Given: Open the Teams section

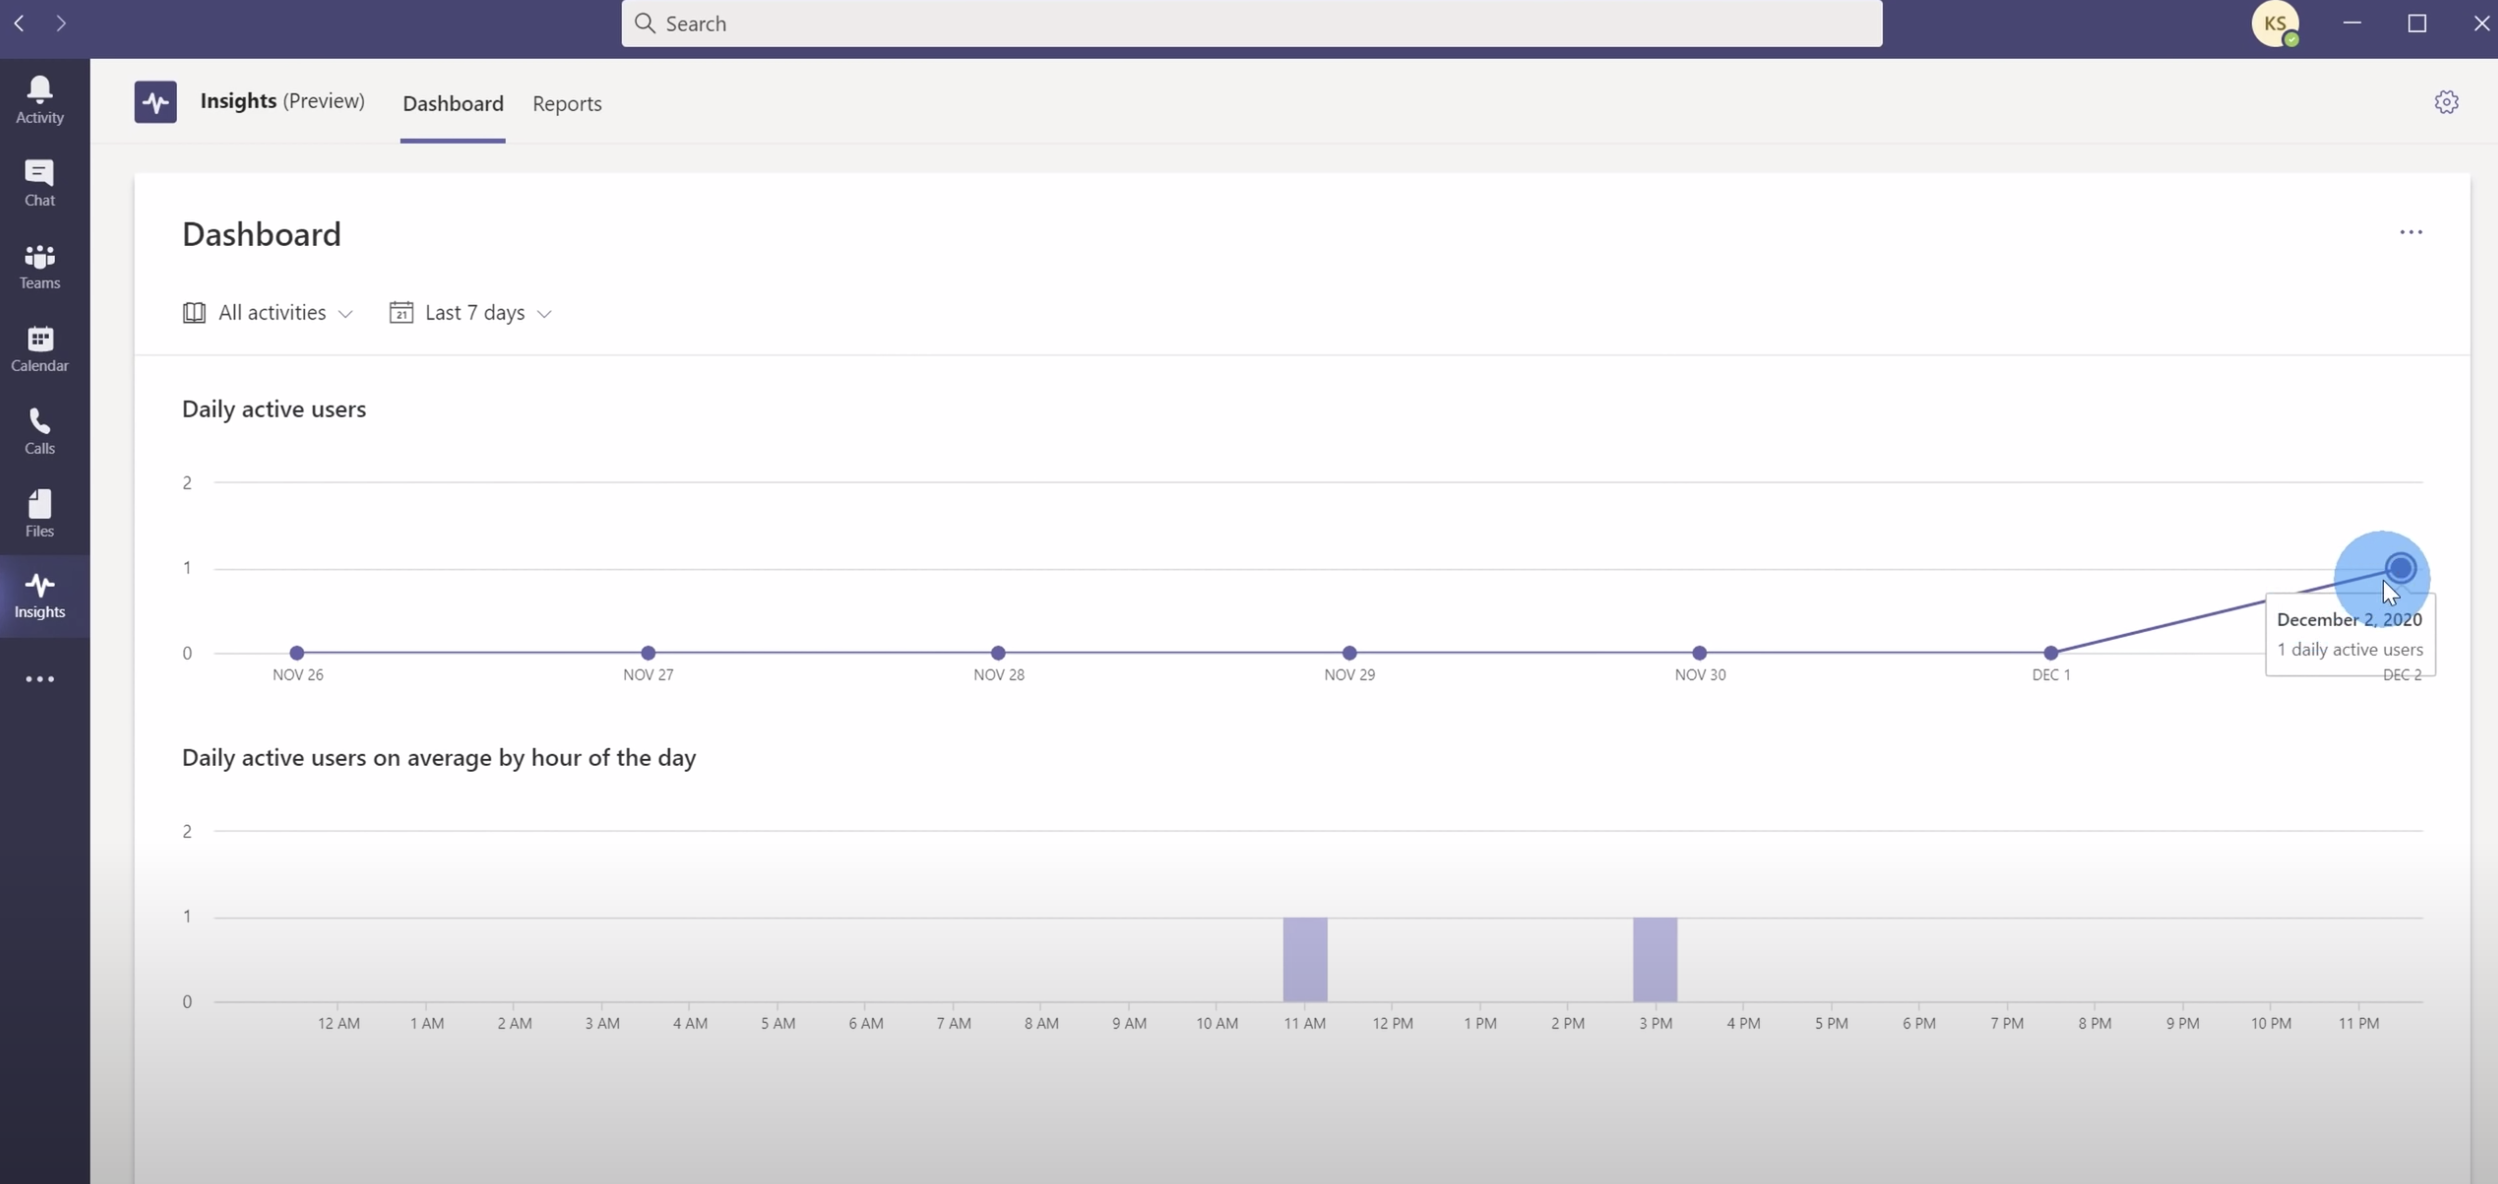Looking at the screenshot, I should coord(39,263).
